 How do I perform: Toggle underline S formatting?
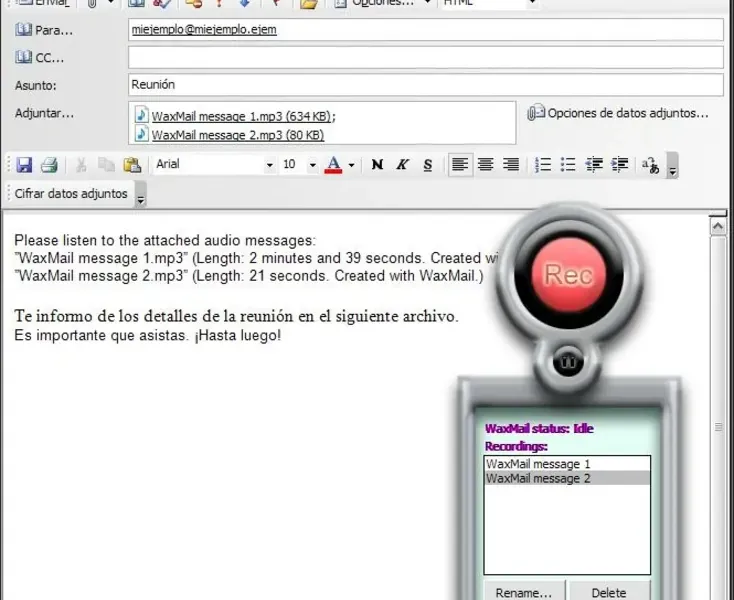427,165
